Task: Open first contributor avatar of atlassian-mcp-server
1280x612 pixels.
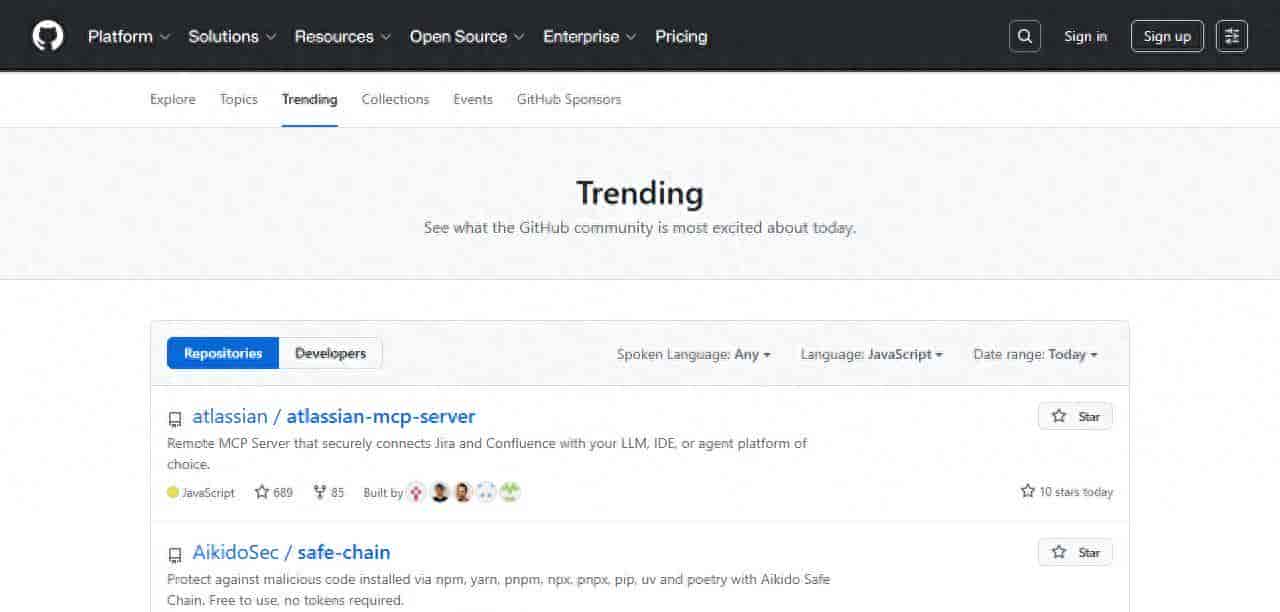Action: [417, 492]
